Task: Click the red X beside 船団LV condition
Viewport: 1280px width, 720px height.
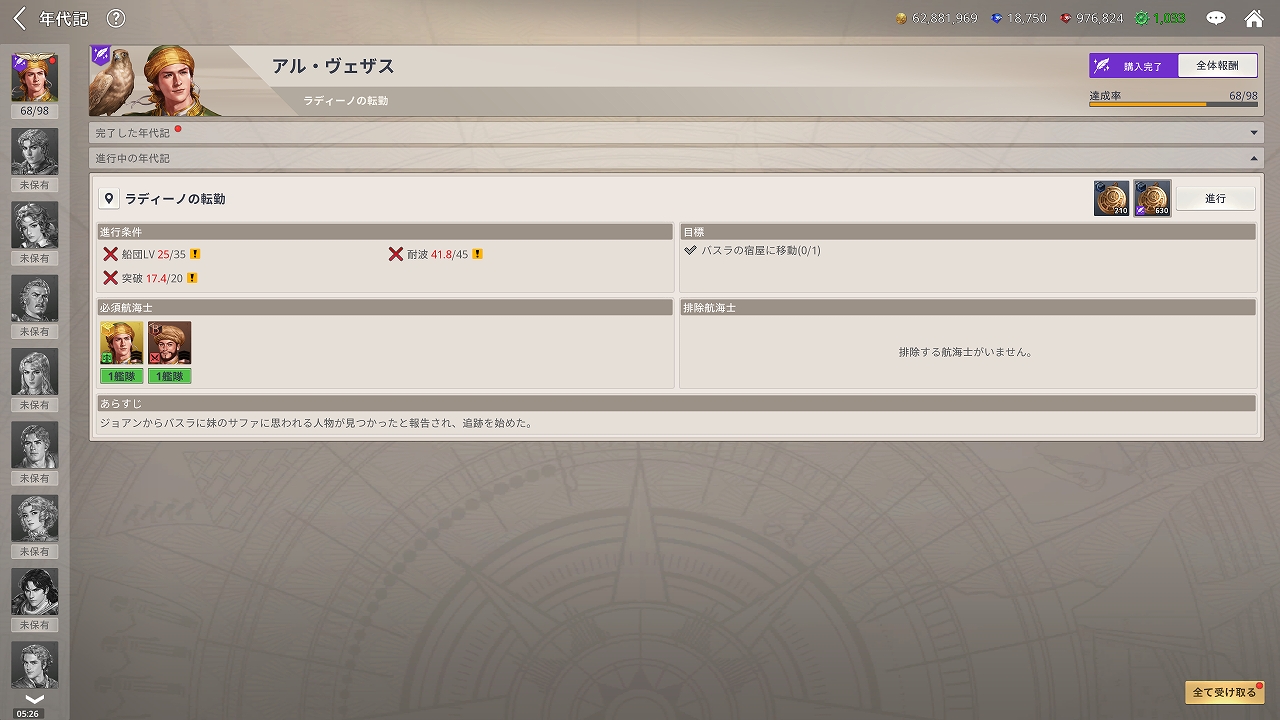Action: pyautogui.click(x=111, y=254)
